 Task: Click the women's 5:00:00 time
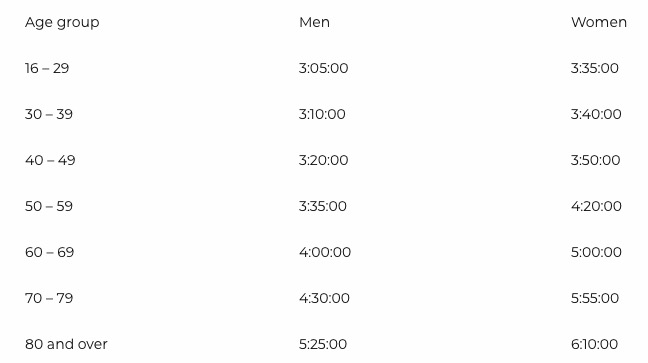[x=596, y=251]
